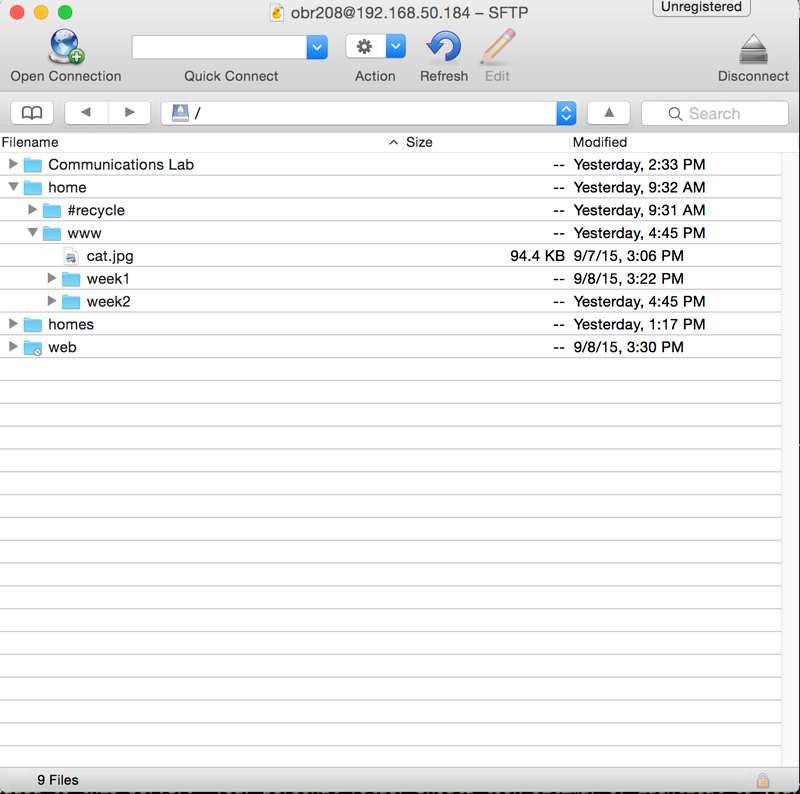Click the magnifier icon in Search field
Image resolution: width=800 pixels, height=794 pixels.
[675, 114]
